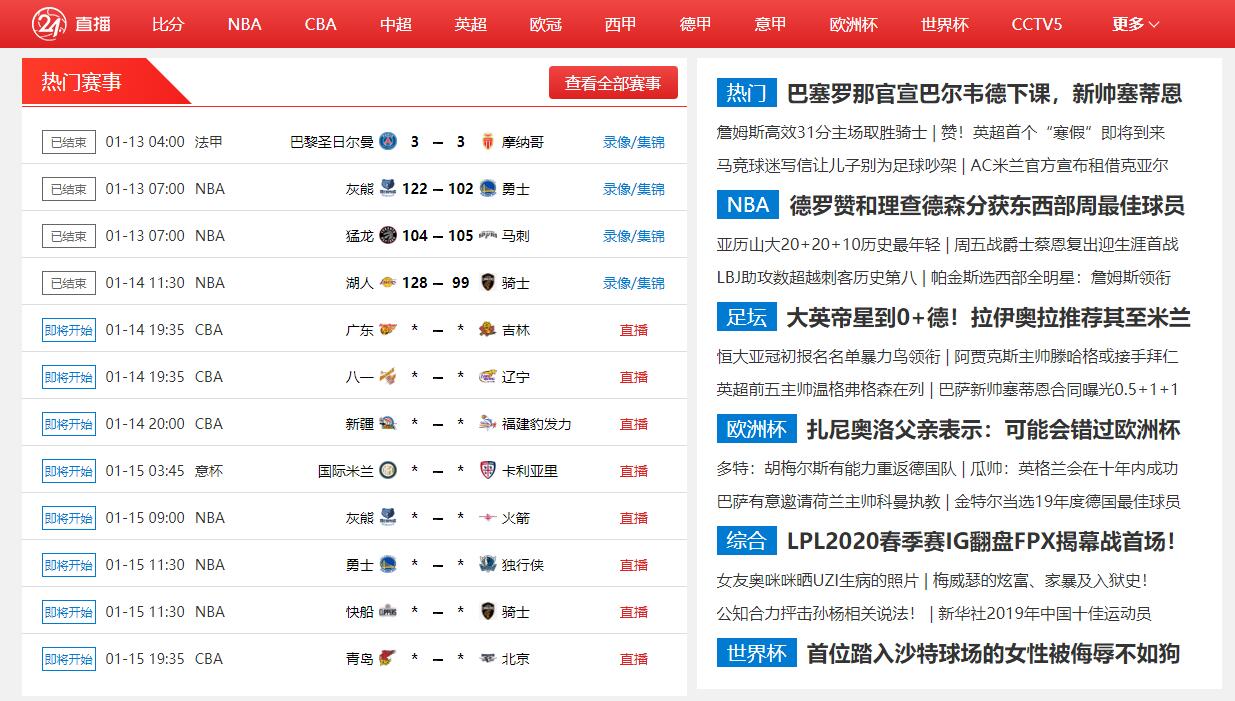Image resolution: width=1235 pixels, height=701 pixels.
Task: Click the 24 直播 site logo
Action: point(71,23)
